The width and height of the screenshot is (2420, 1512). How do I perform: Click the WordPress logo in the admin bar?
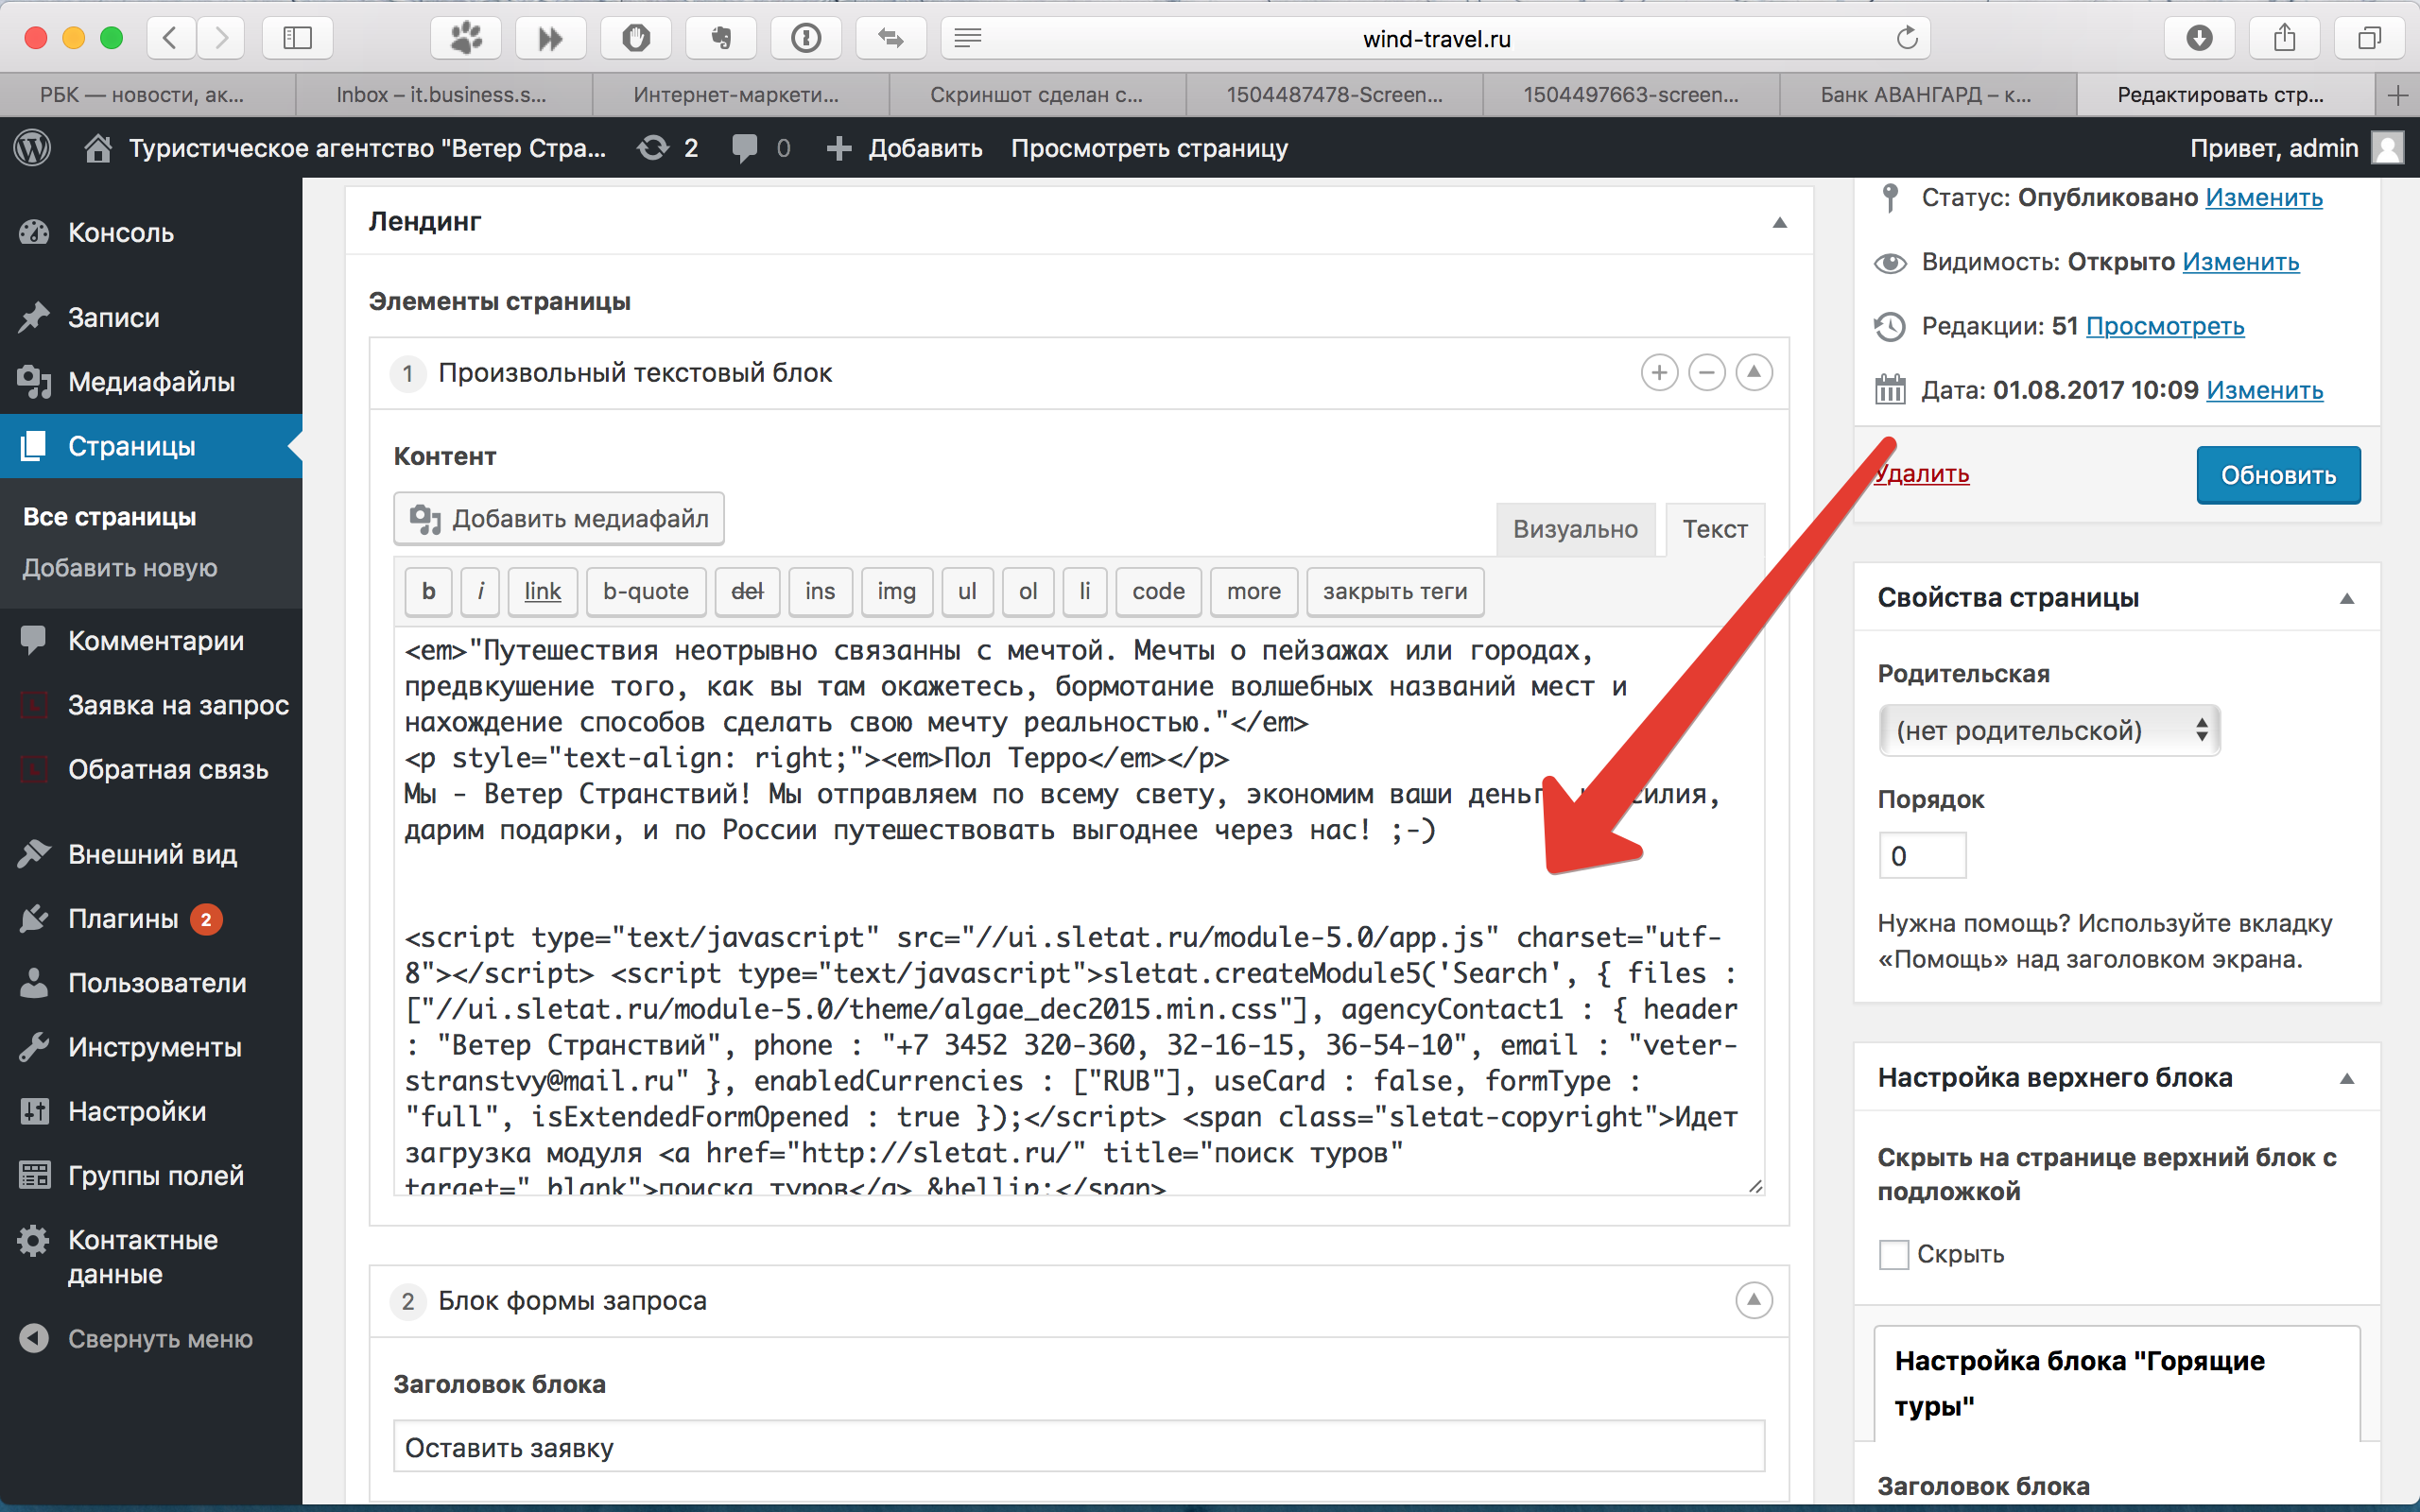coord(32,148)
